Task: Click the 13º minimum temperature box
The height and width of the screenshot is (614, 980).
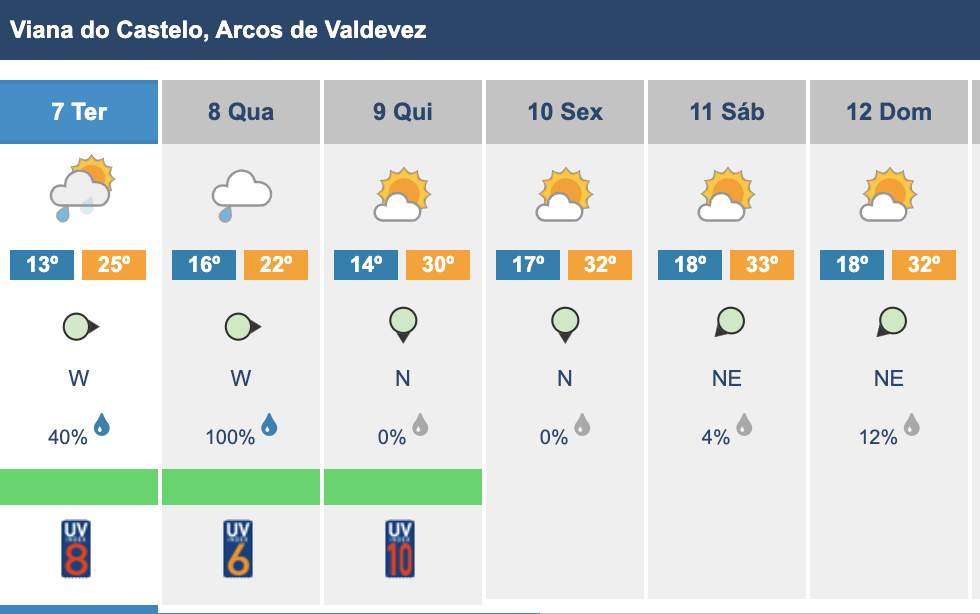Action: point(42,264)
